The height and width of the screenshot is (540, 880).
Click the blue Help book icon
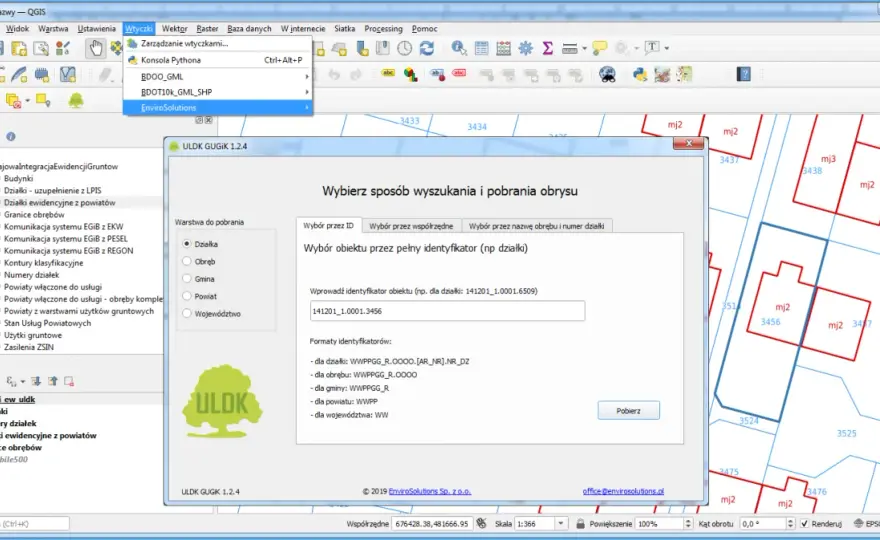coord(744,74)
